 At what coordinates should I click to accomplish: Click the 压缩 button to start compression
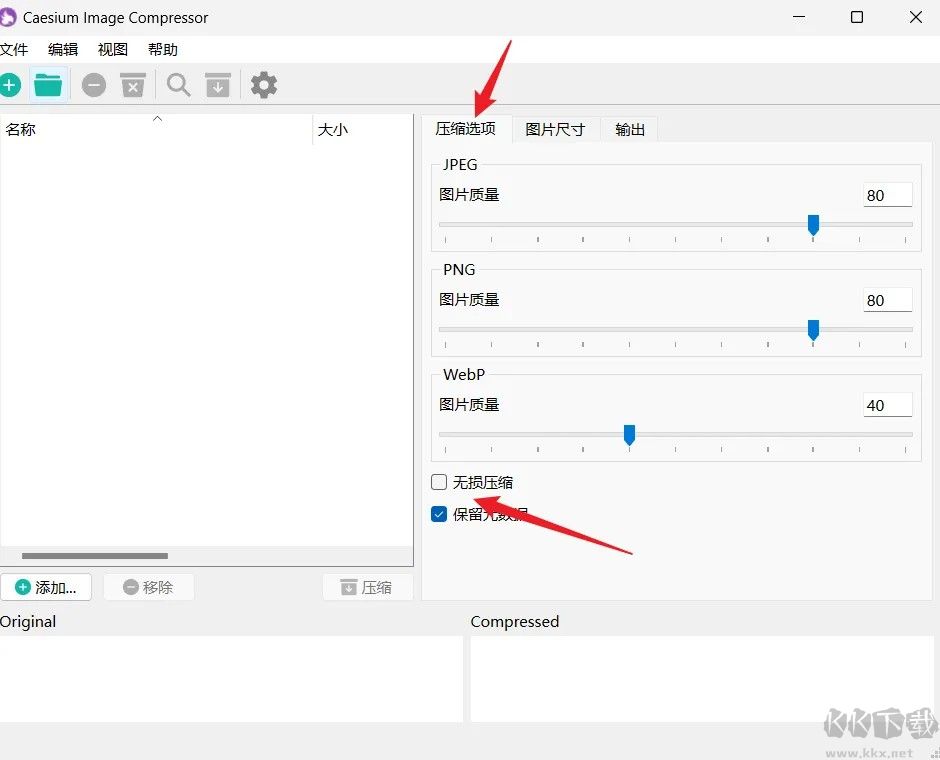tap(367, 587)
